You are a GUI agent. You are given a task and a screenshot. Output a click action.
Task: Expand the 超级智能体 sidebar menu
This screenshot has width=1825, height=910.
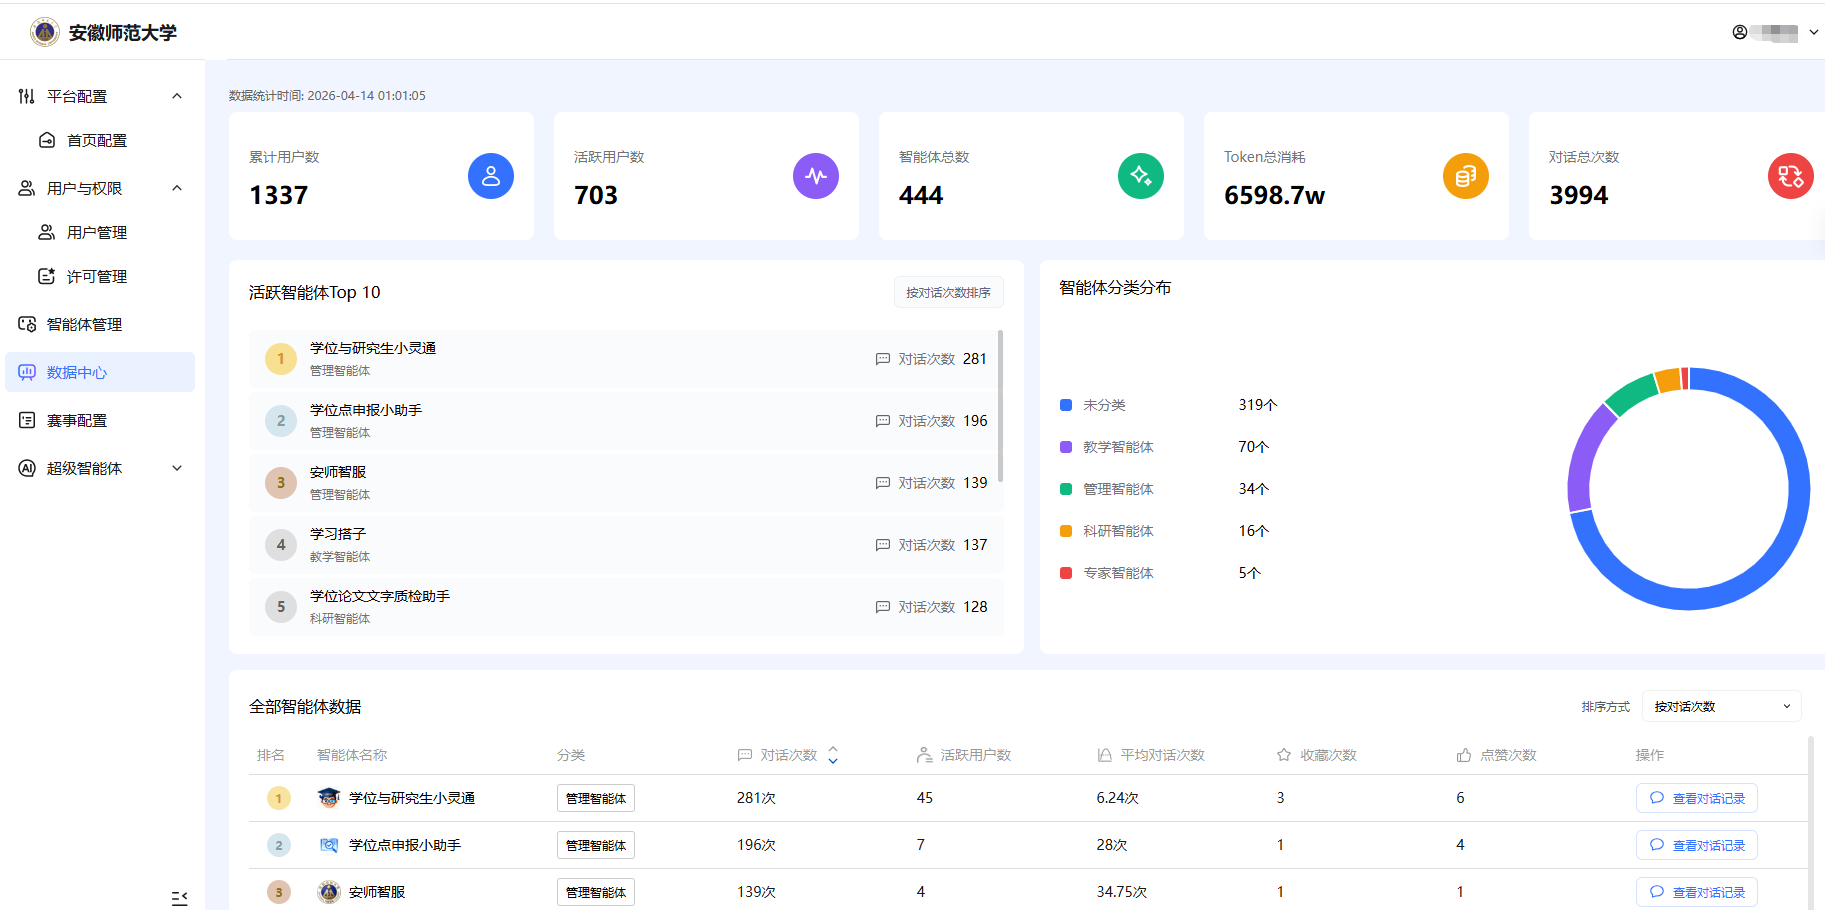click(x=177, y=468)
